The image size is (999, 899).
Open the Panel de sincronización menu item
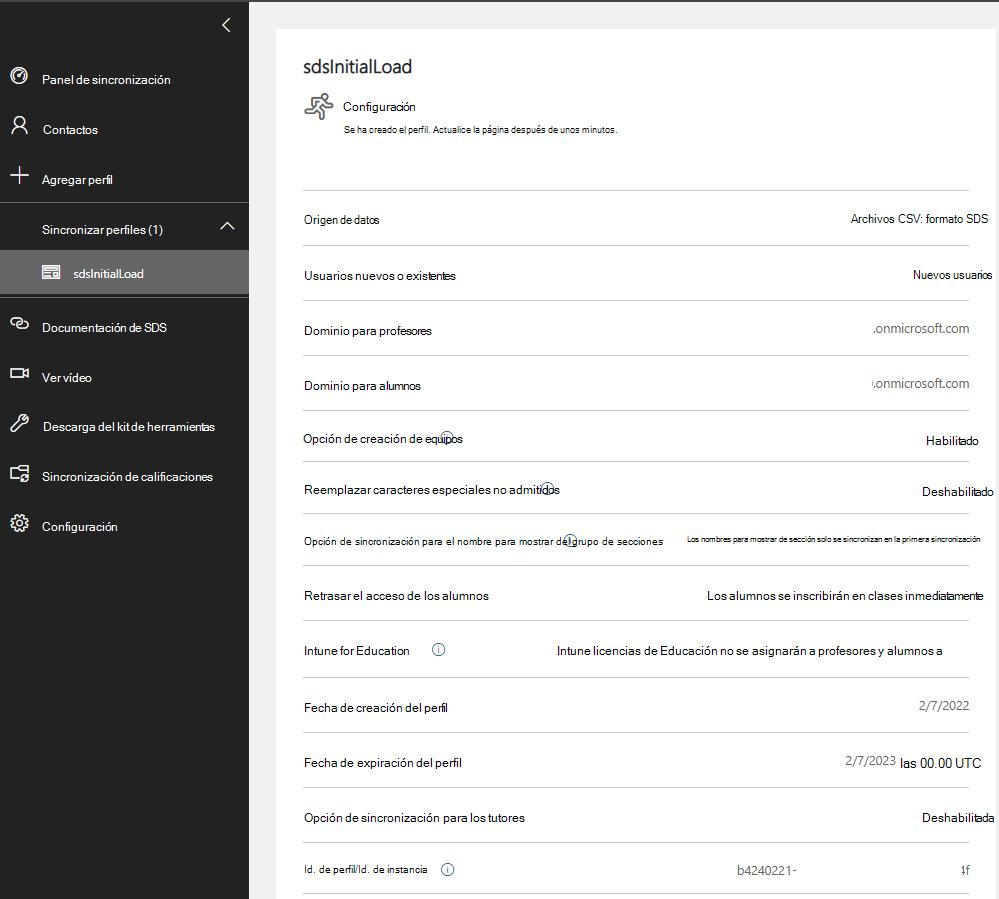(106, 80)
